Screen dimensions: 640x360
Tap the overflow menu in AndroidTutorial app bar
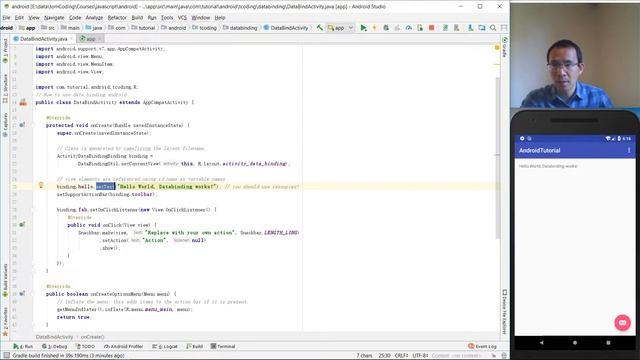(629, 151)
